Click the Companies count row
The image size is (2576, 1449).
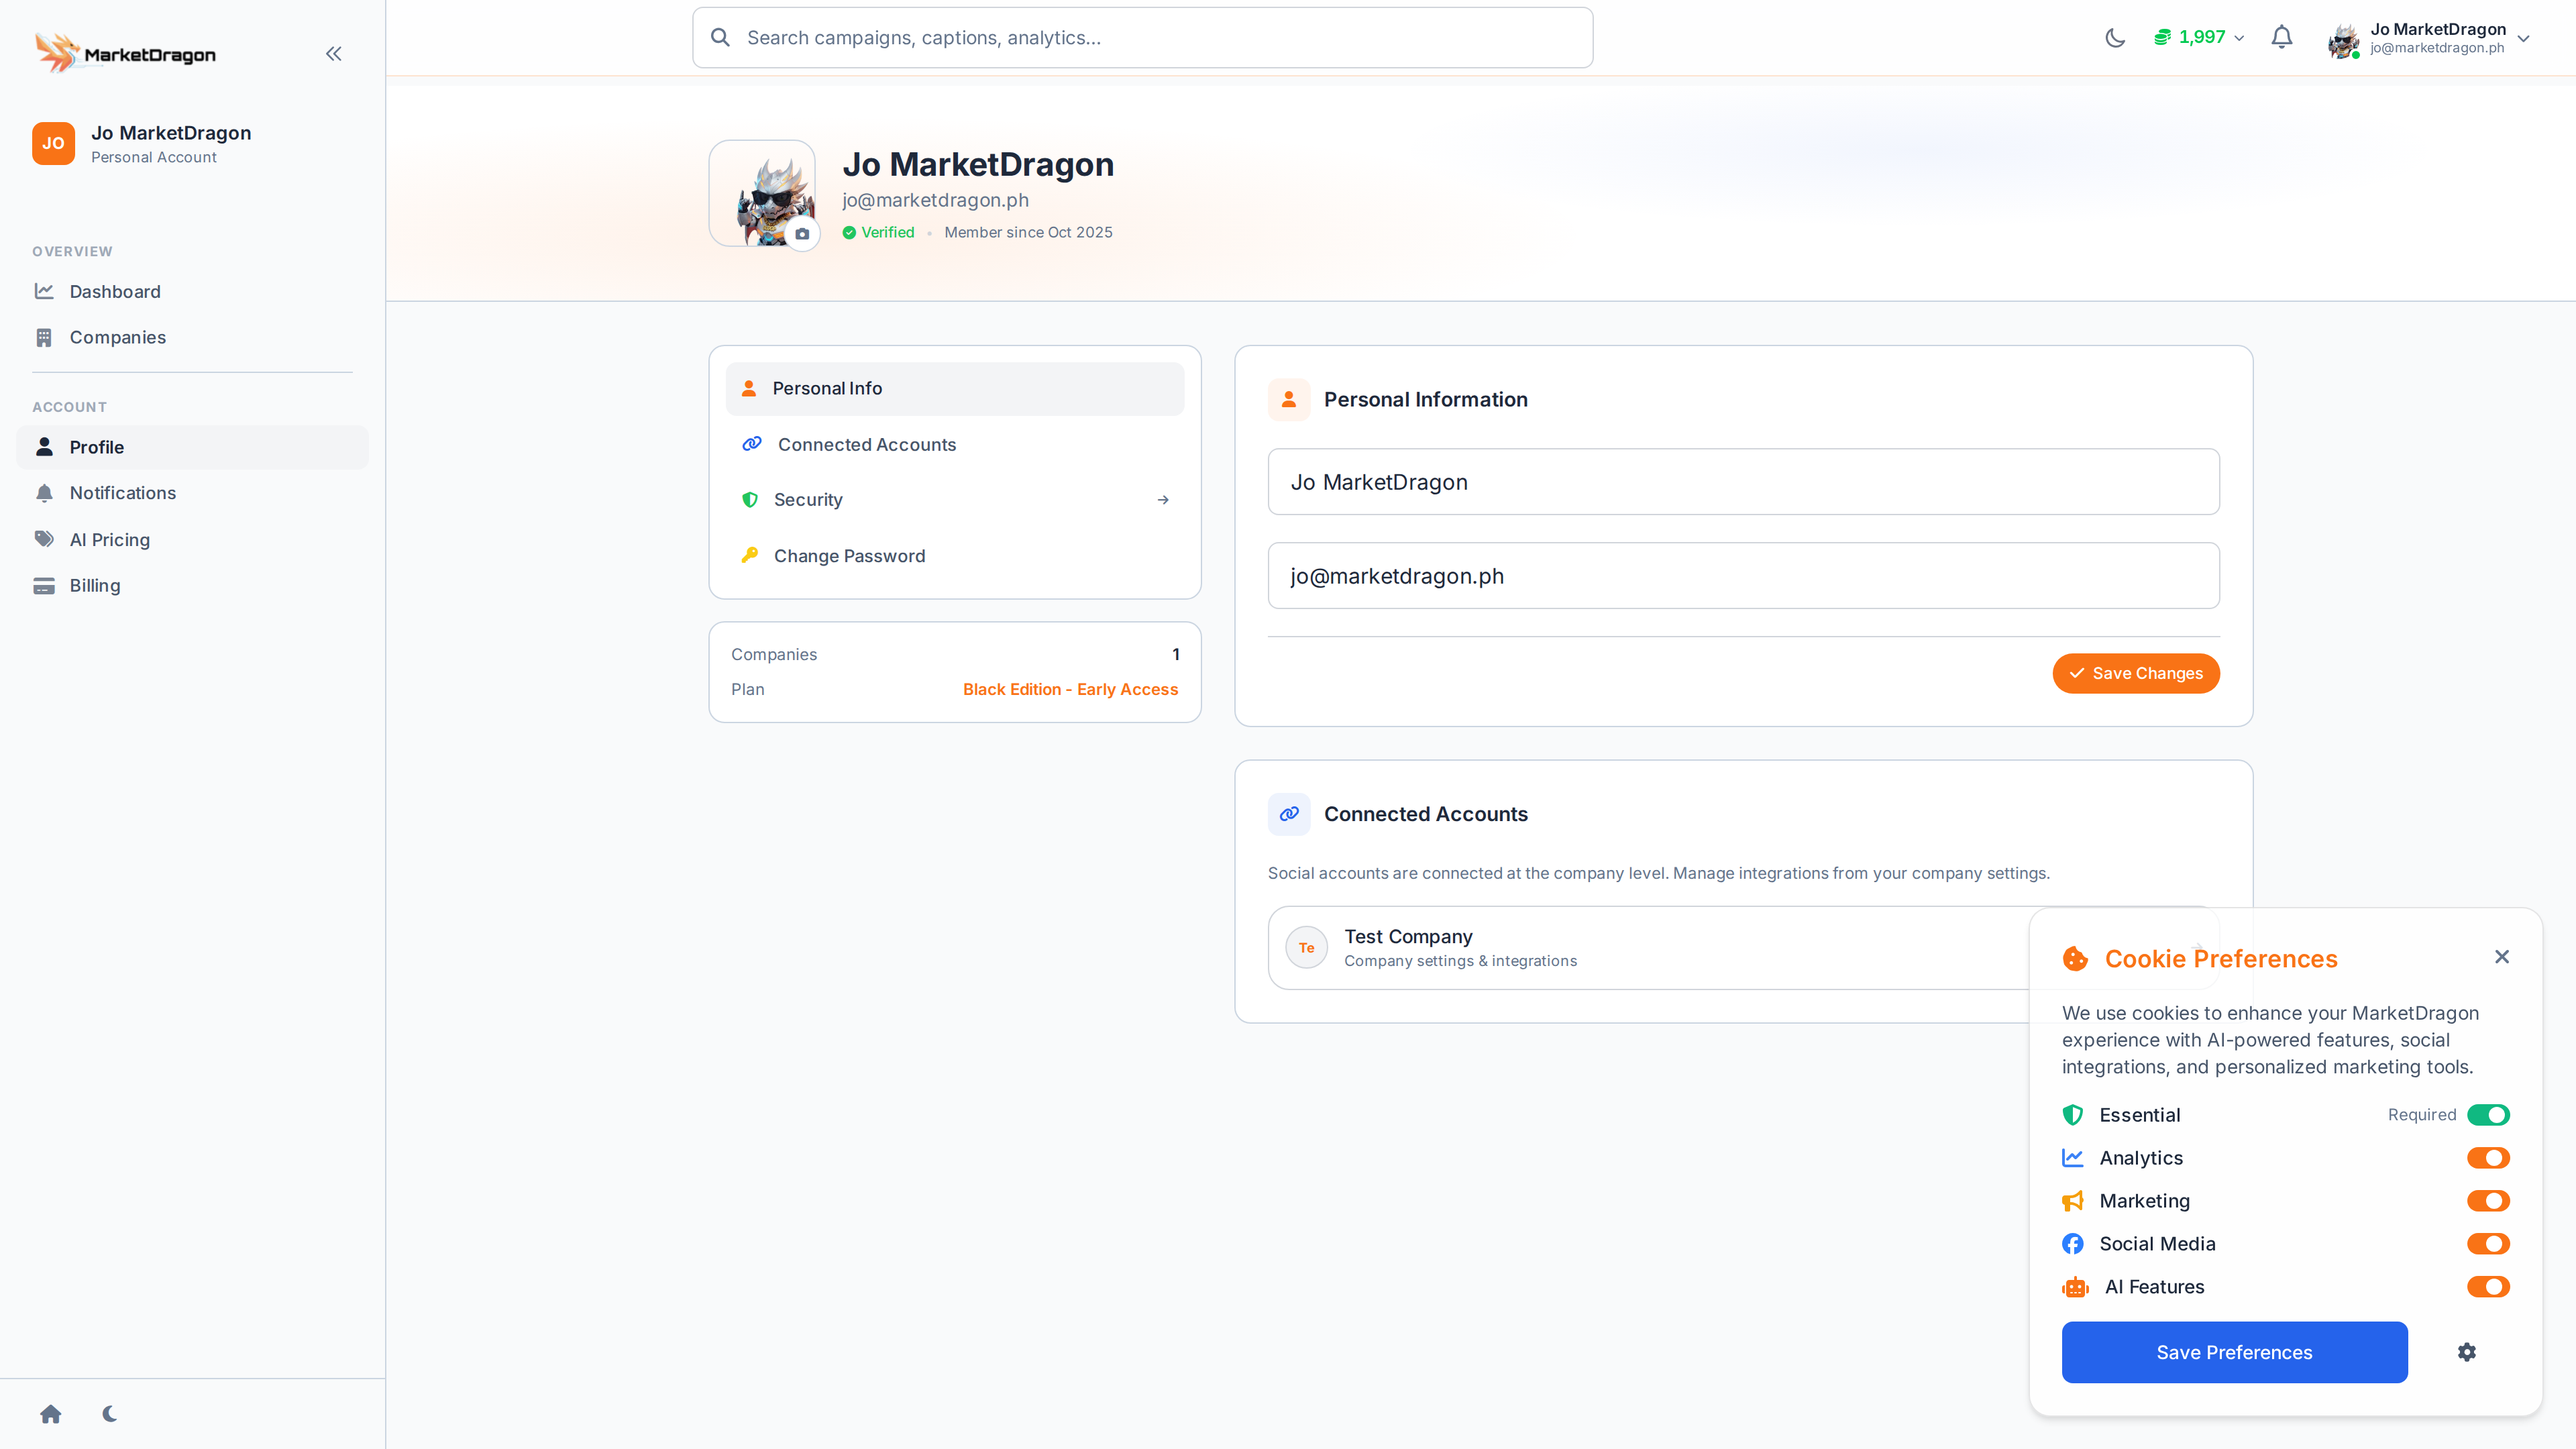point(955,655)
